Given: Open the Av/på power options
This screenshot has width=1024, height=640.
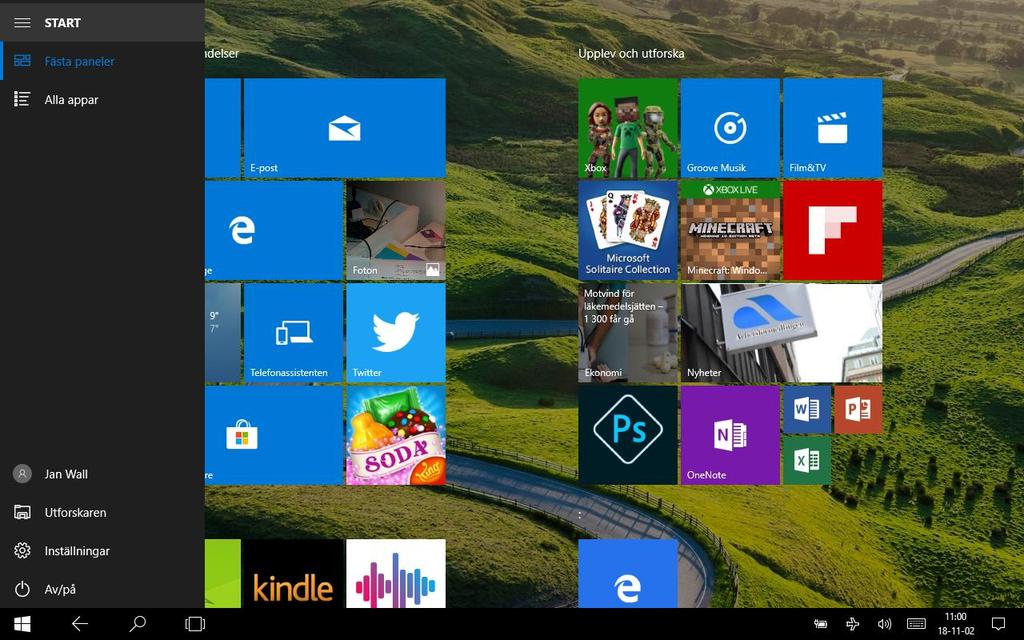Looking at the screenshot, I should pos(103,589).
